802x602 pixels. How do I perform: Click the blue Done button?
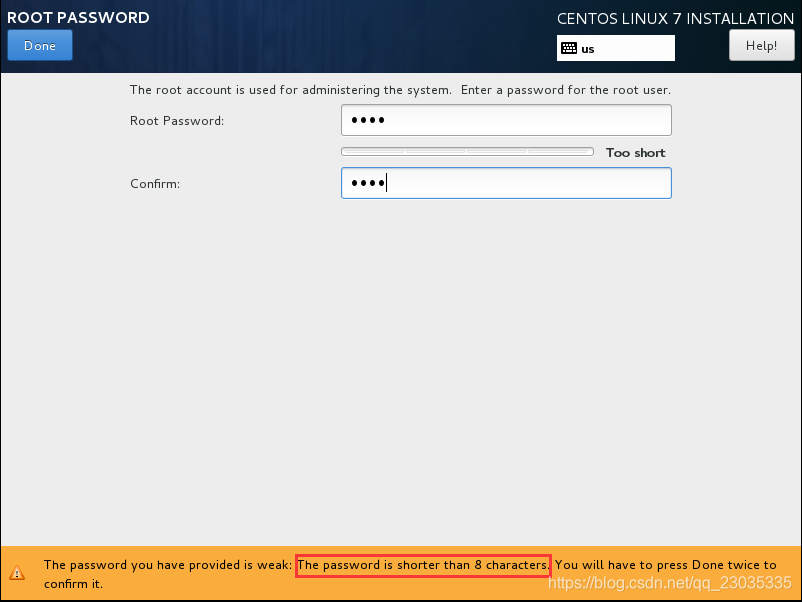pos(40,46)
